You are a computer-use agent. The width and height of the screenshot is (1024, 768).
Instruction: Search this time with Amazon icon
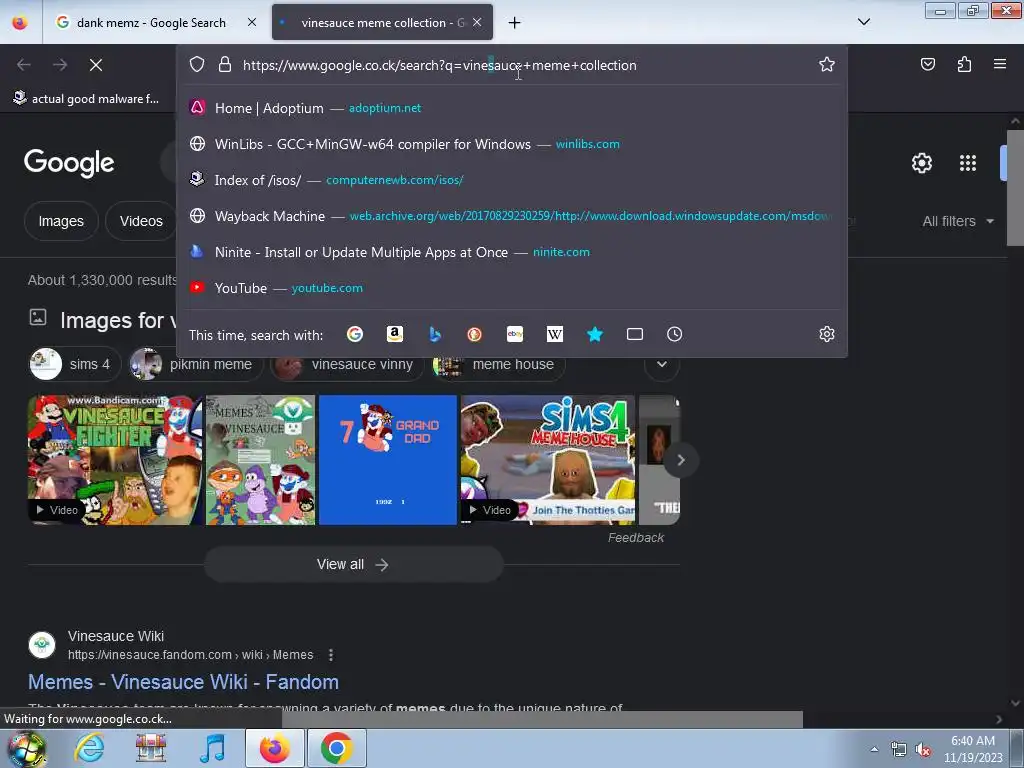point(394,334)
